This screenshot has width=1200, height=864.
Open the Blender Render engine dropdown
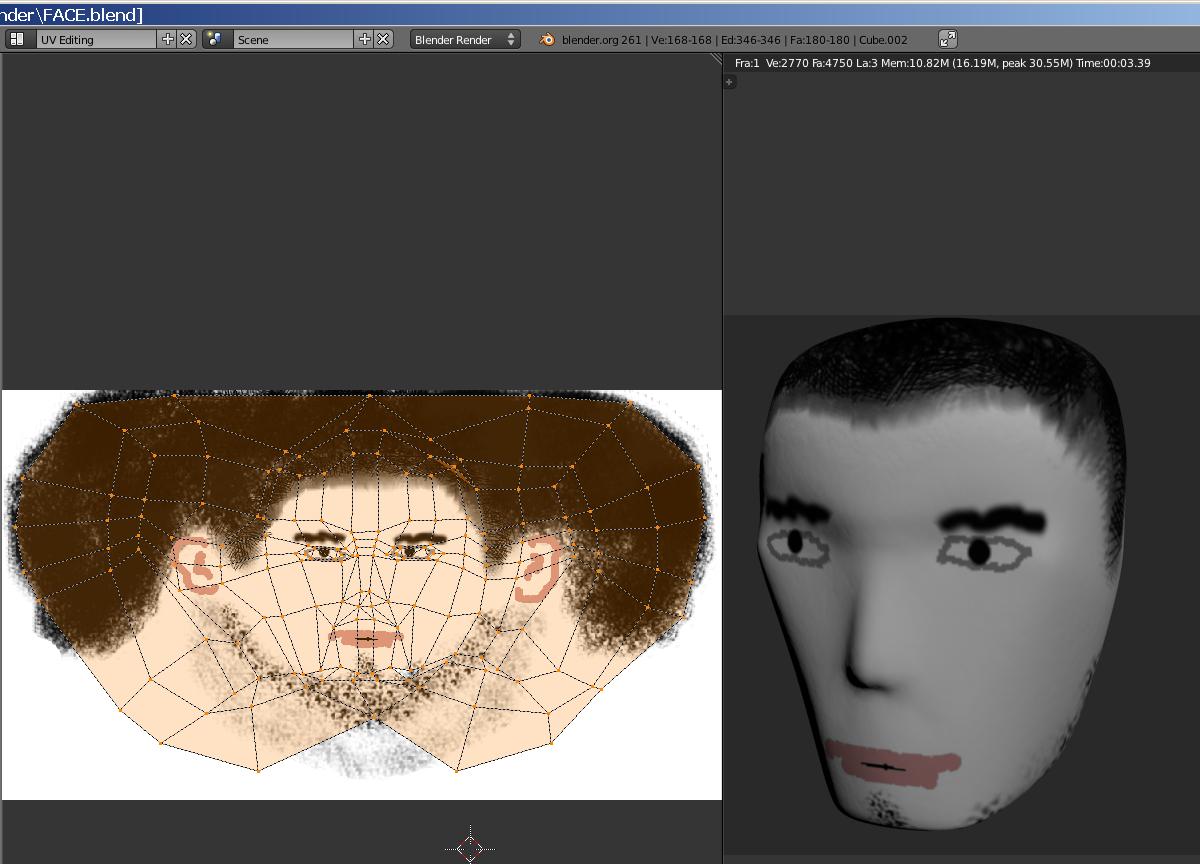point(465,39)
